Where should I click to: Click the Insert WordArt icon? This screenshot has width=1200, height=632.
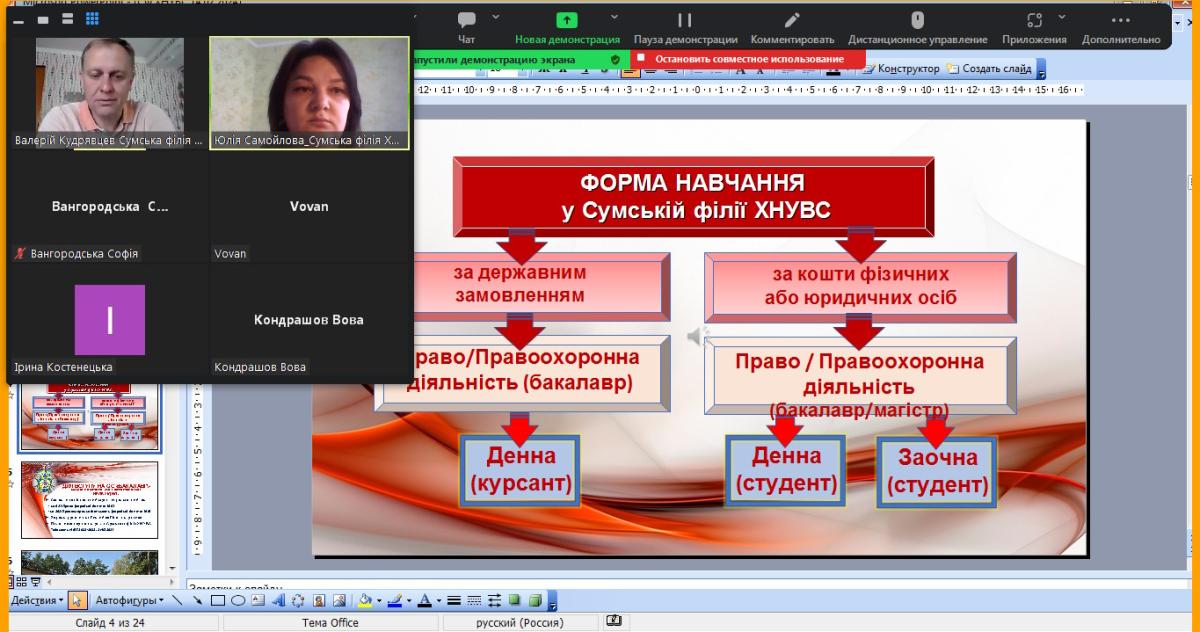[x=279, y=601]
